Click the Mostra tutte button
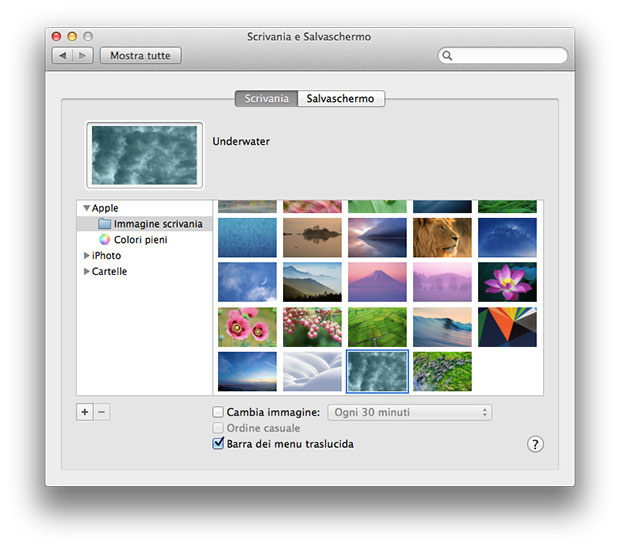 (x=140, y=56)
